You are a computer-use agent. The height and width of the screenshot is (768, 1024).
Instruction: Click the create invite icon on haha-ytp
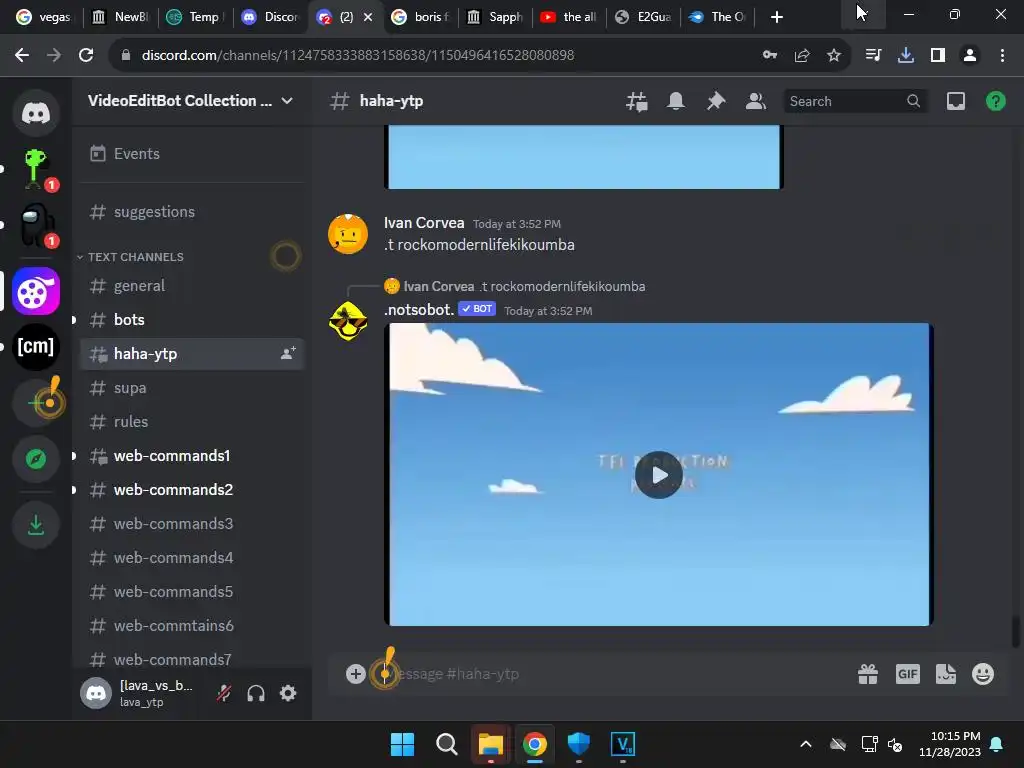tap(288, 353)
